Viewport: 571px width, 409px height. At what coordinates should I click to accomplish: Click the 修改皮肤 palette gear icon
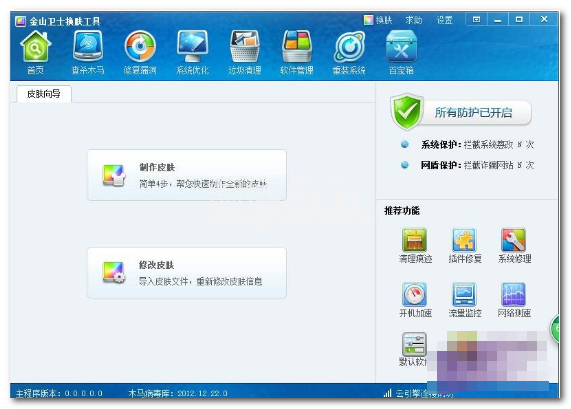click(x=114, y=272)
